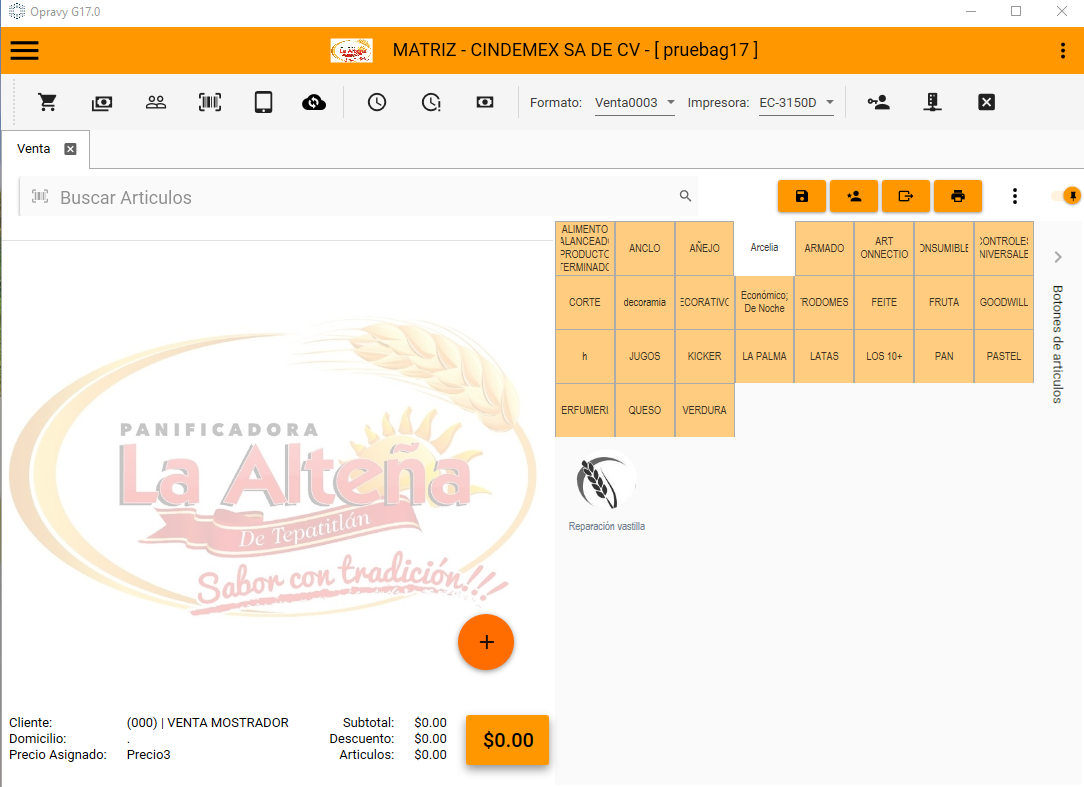Click the cash payment toolbar icon
The image size is (1084, 787).
pyautogui.click(x=102, y=102)
